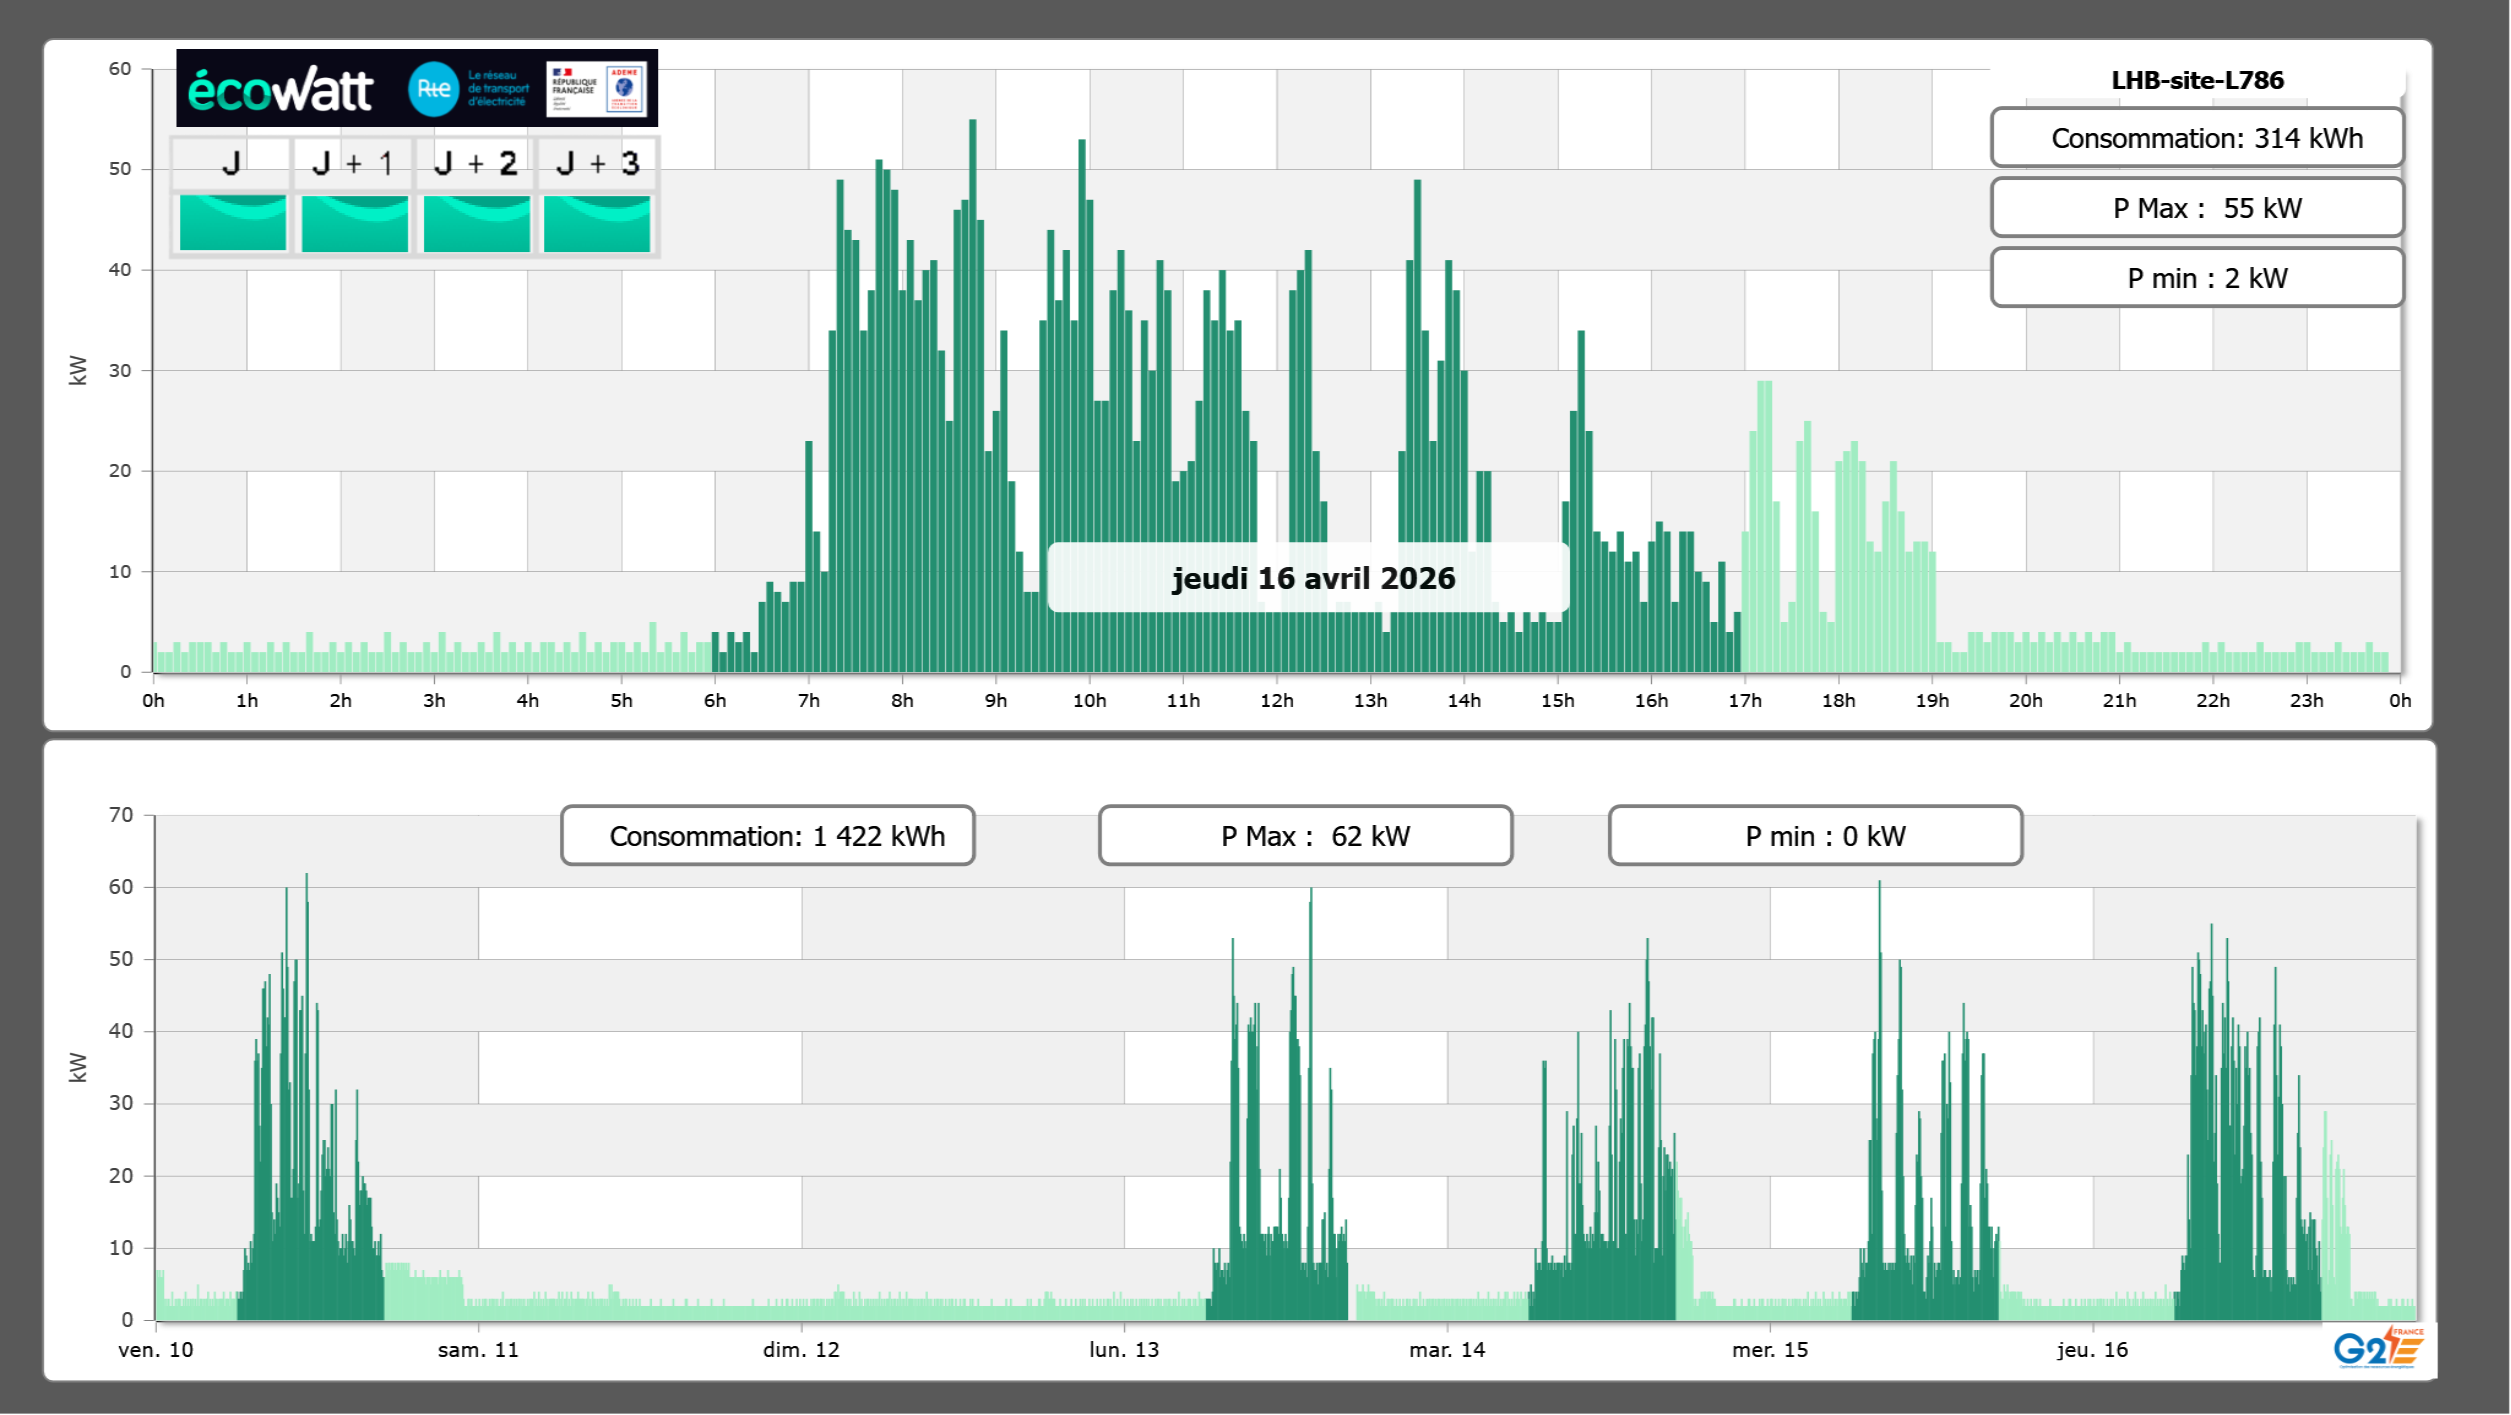This screenshot has height=1415, width=2511.
Task: Click the green signal tile under J
Action: [232, 222]
